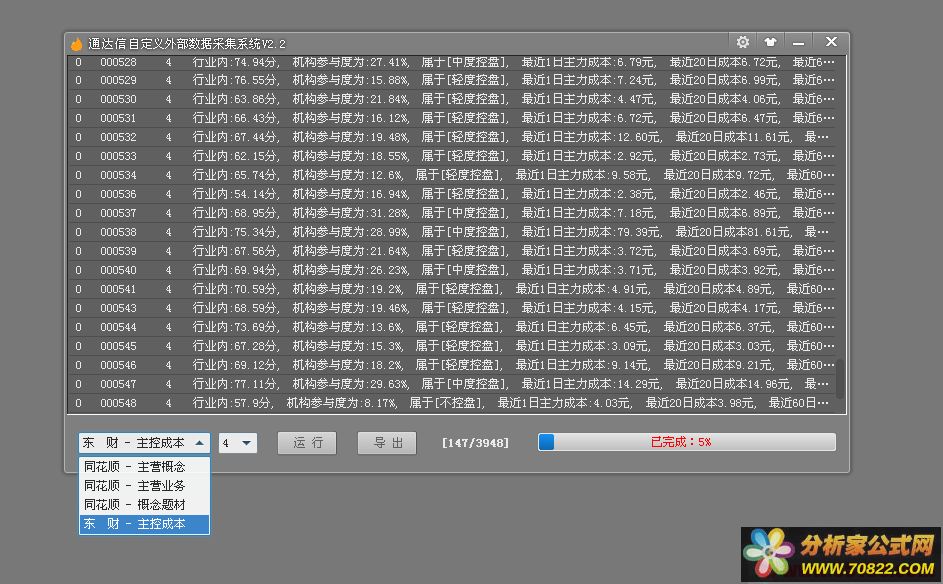Open the settings gear icon in title bar
943x584 pixels.
(743, 42)
